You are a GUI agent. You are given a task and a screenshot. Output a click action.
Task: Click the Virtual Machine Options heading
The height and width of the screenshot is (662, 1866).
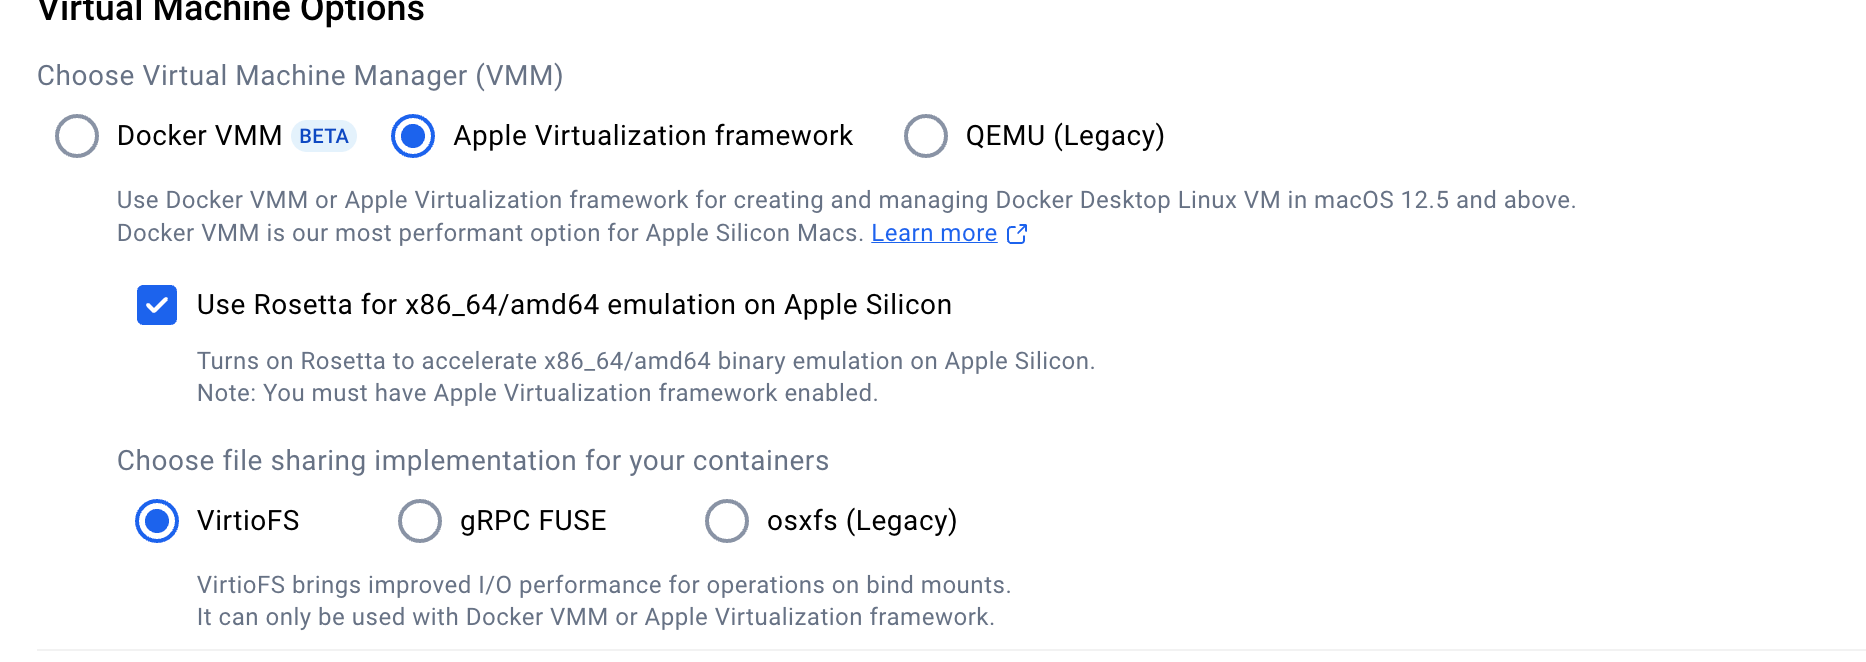(231, 12)
